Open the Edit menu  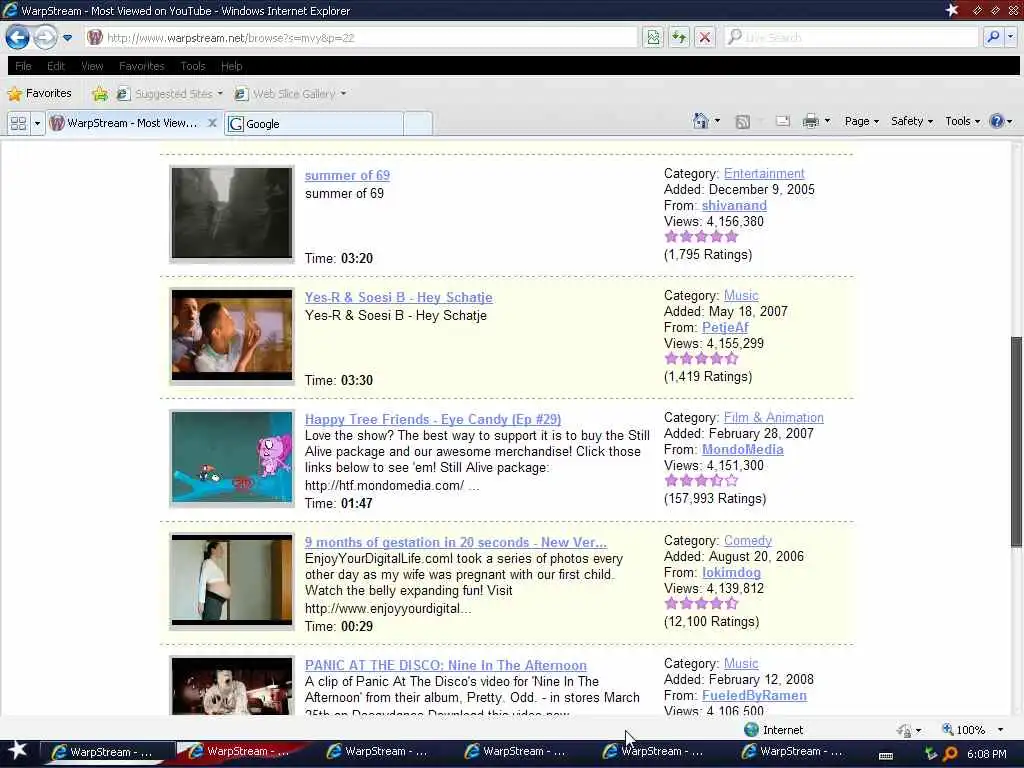point(56,66)
